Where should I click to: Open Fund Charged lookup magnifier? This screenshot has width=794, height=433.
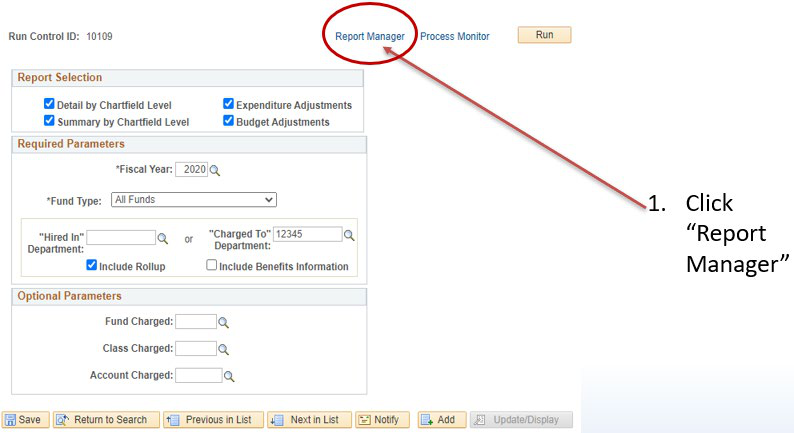[x=223, y=322]
